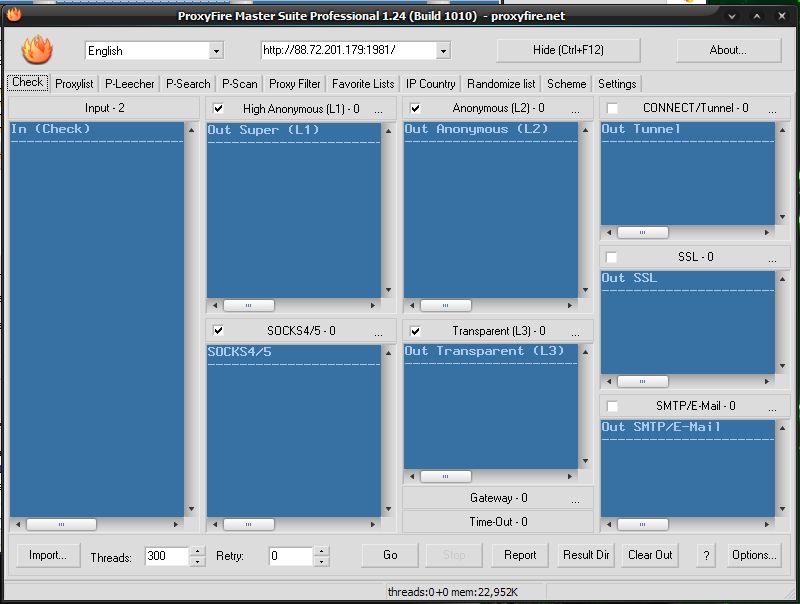Decrease Threads with the down arrow
The height and width of the screenshot is (604, 800).
[197, 561]
